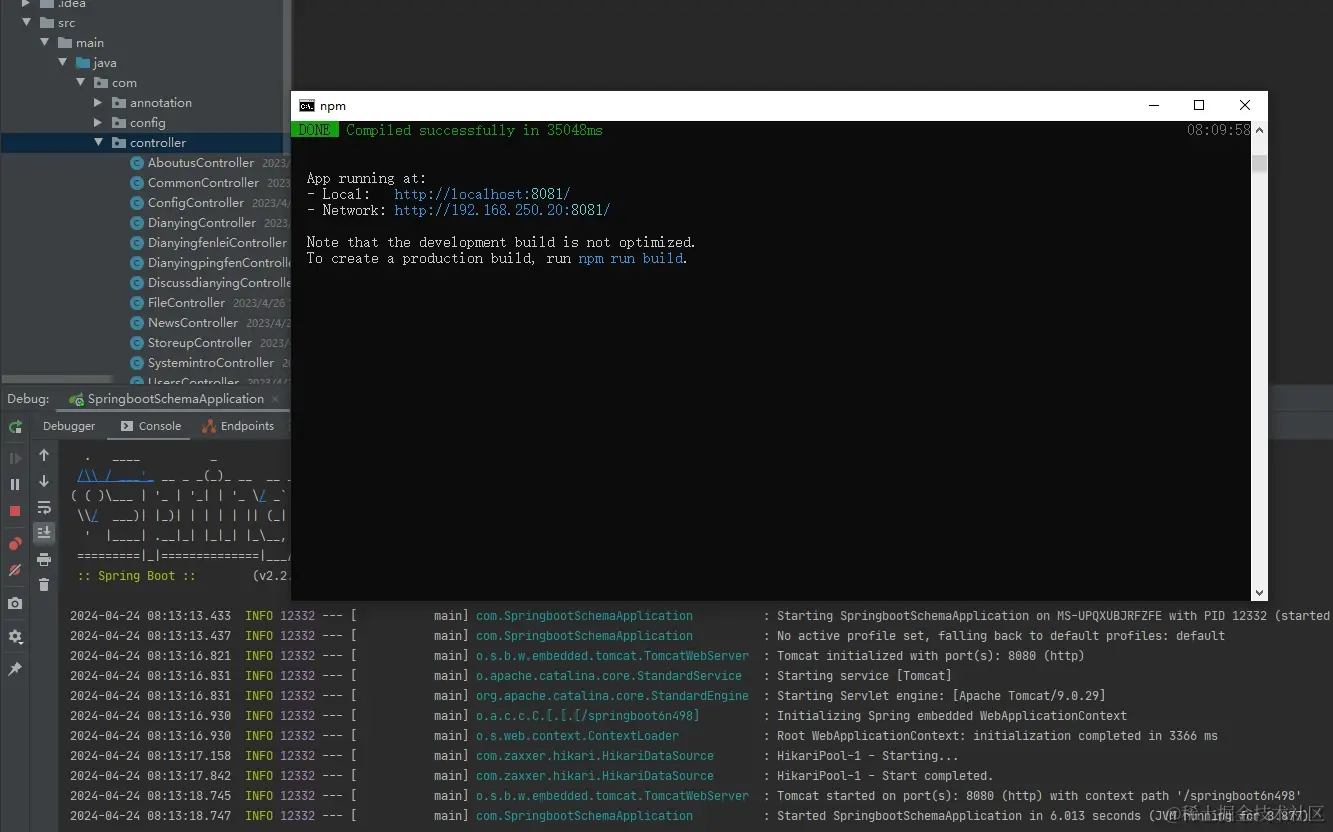The height and width of the screenshot is (832, 1333).
Task: Select AboutusController class icon
Action: pyautogui.click(x=138, y=163)
